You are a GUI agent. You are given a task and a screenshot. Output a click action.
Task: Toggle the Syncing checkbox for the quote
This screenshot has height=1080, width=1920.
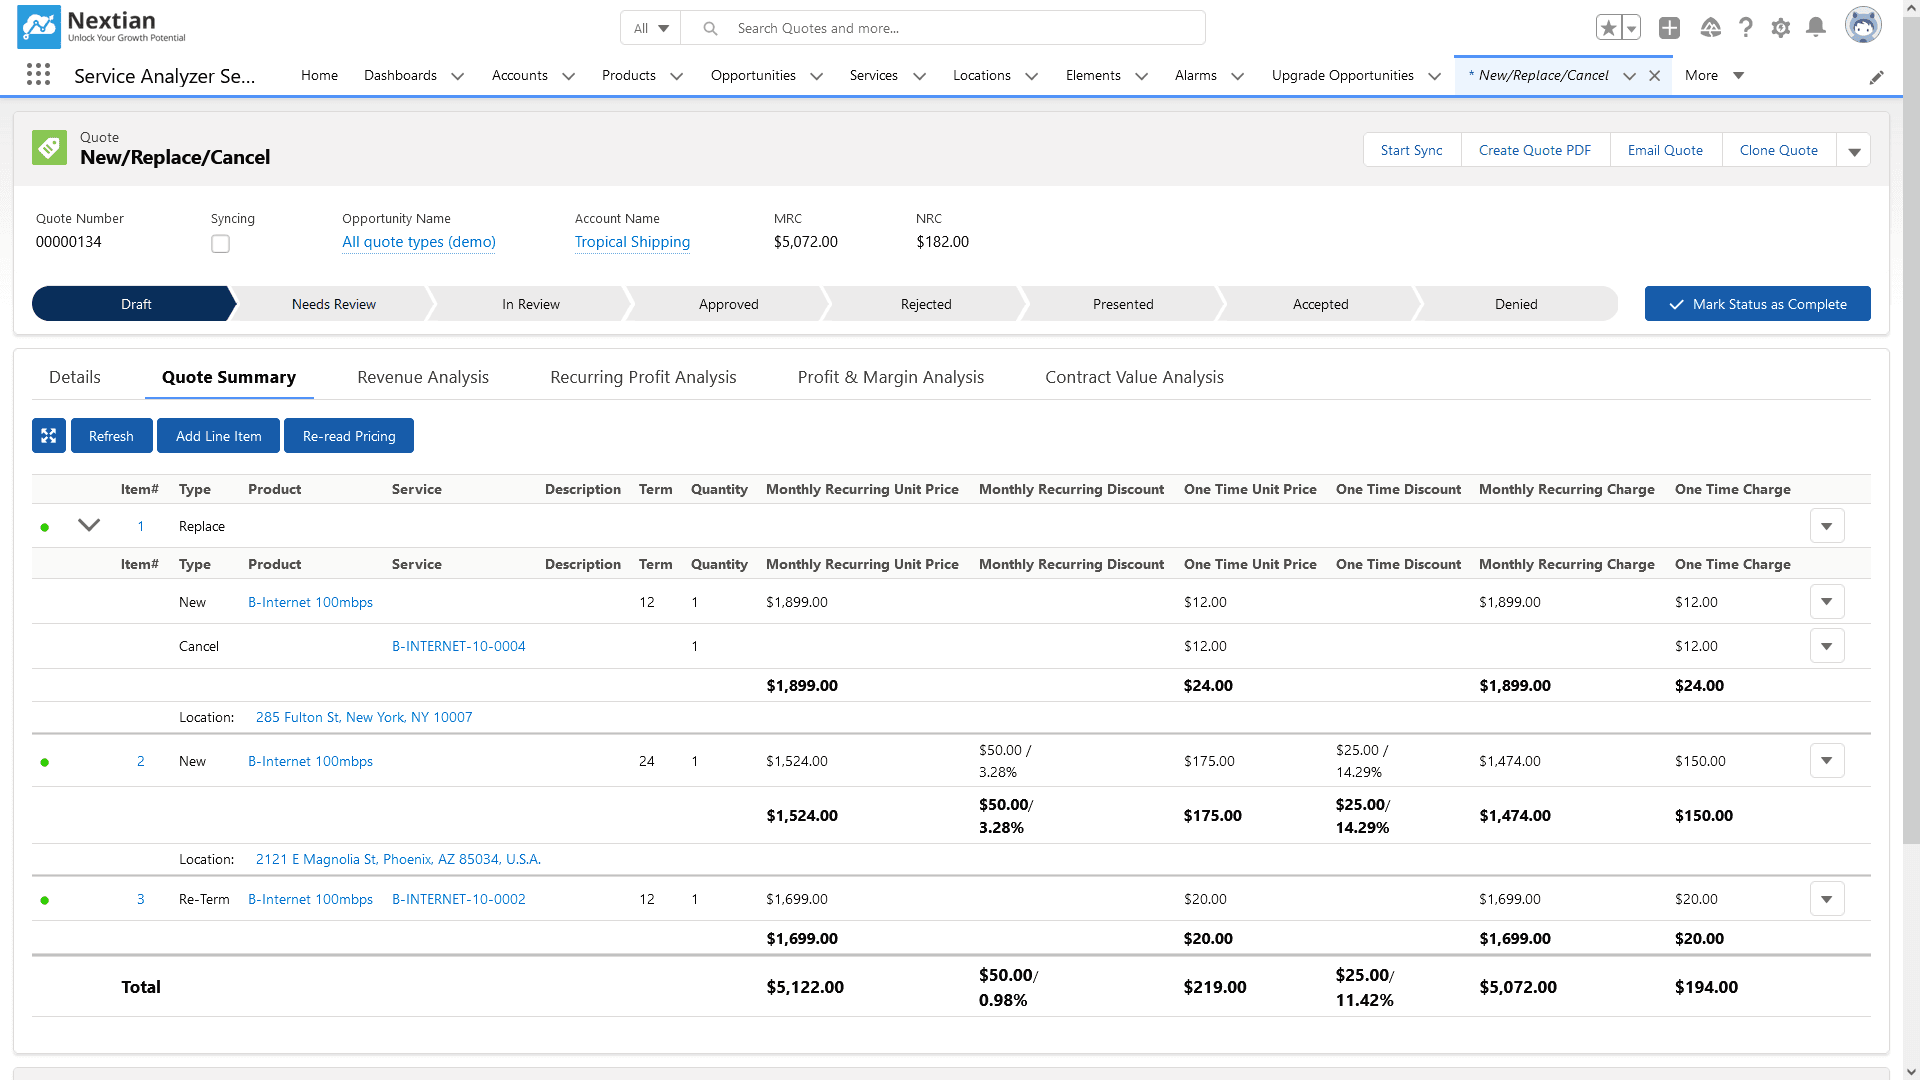coord(220,243)
